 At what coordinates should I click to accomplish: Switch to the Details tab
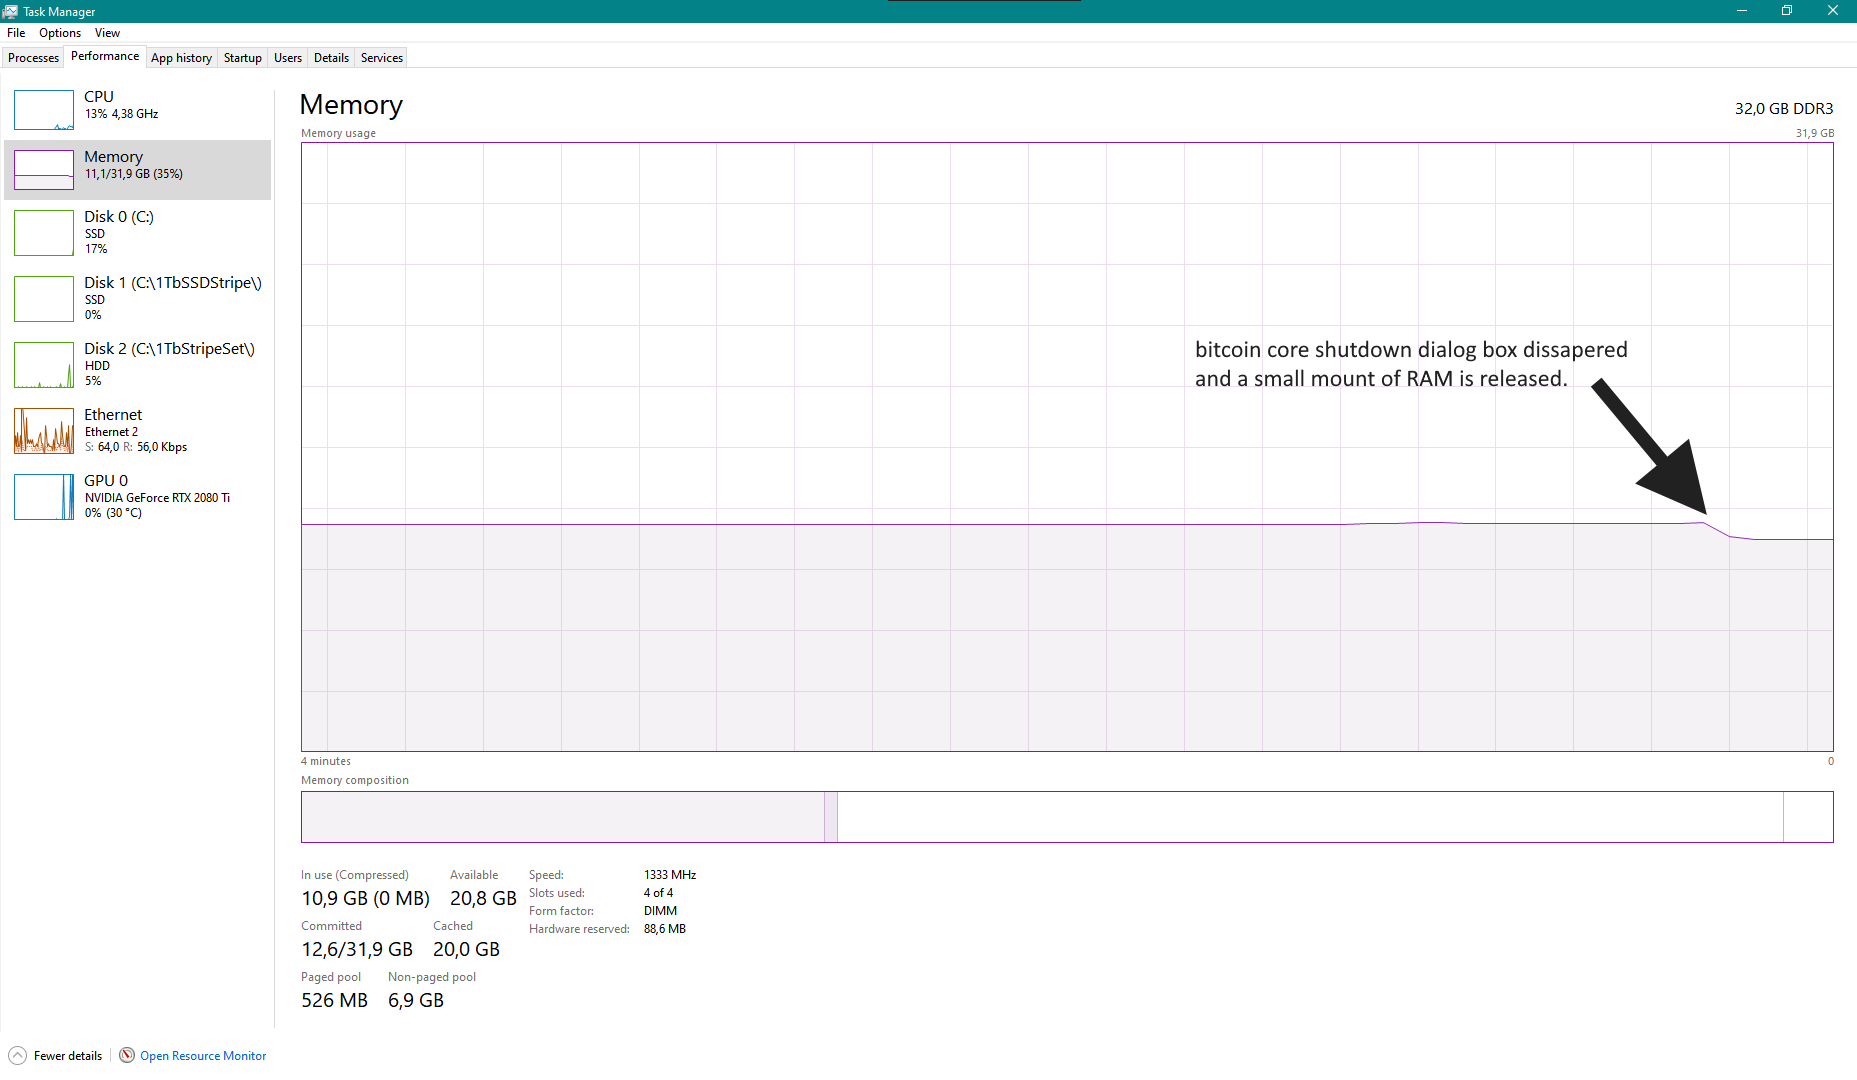coord(331,58)
